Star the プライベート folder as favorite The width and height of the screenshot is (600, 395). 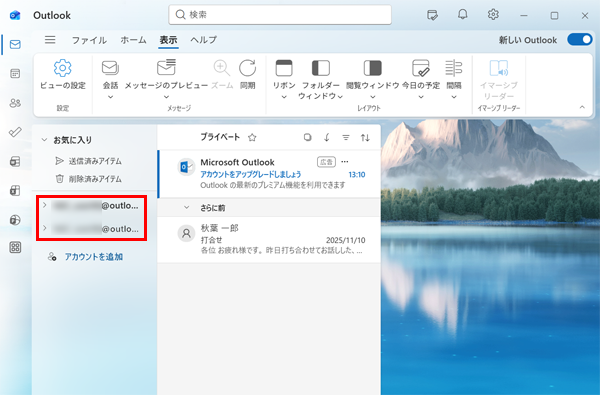pos(252,137)
